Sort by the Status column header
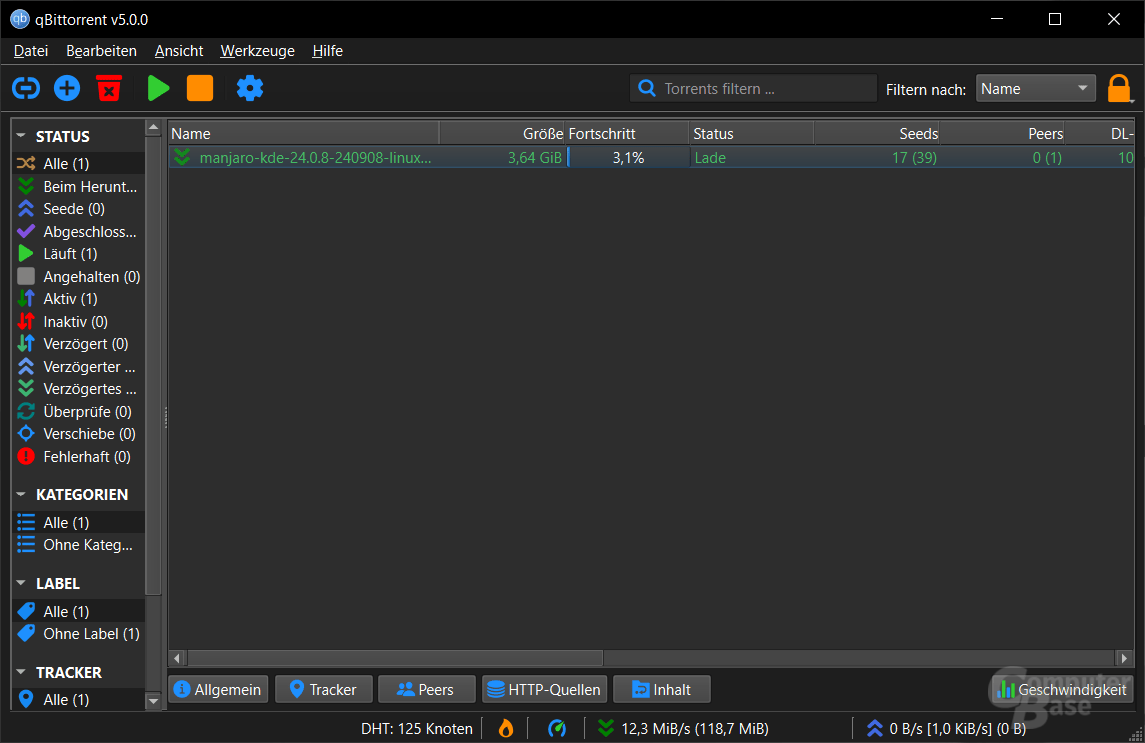 752,134
